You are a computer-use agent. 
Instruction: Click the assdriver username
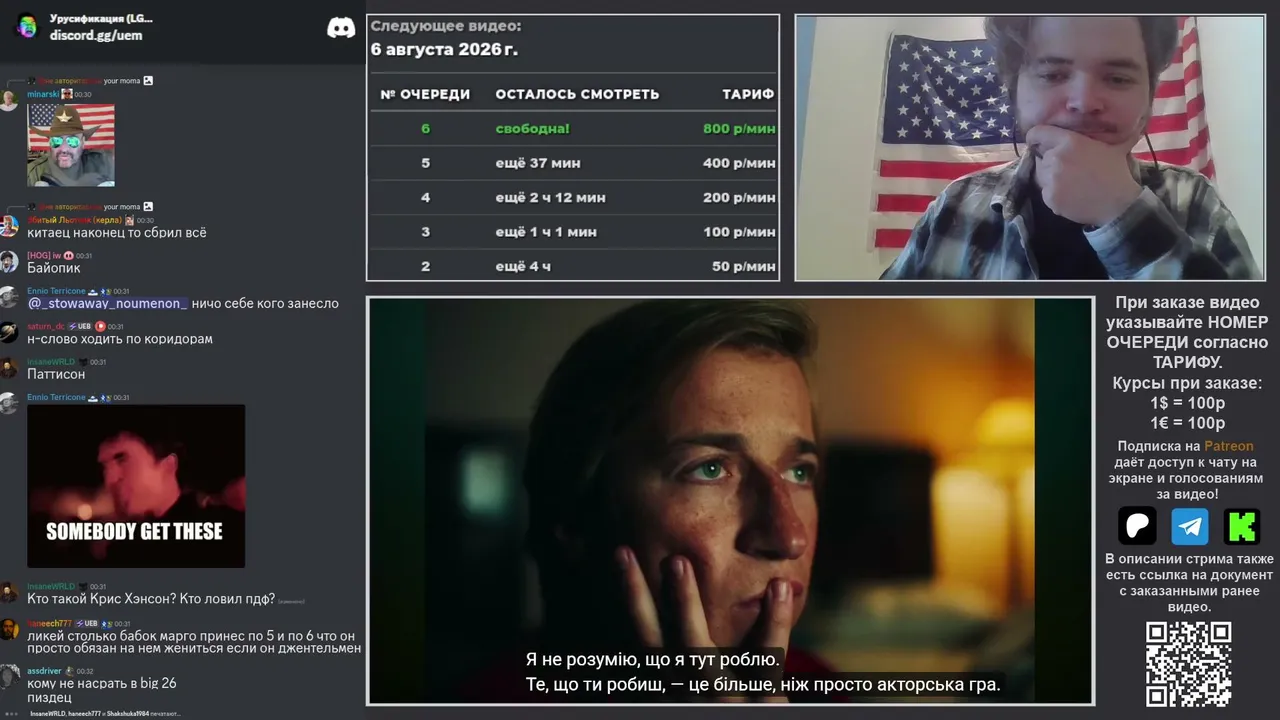click(x=44, y=671)
